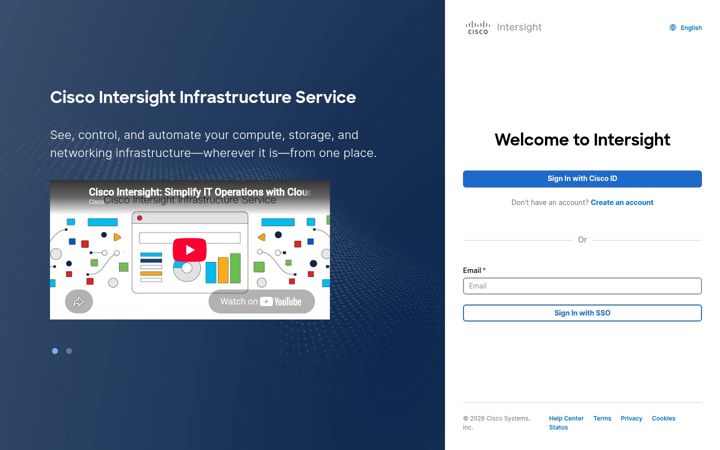Open the Terms link
The width and height of the screenshot is (720, 450).
pyautogui.click(x=602, y=418)
